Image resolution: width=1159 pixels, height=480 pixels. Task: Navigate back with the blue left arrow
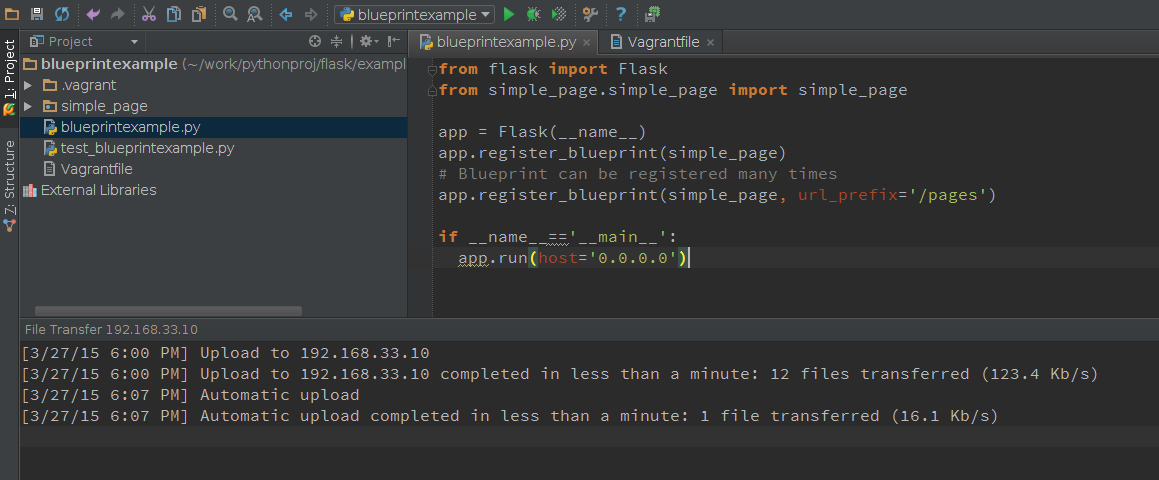click(x=286, y=14)
